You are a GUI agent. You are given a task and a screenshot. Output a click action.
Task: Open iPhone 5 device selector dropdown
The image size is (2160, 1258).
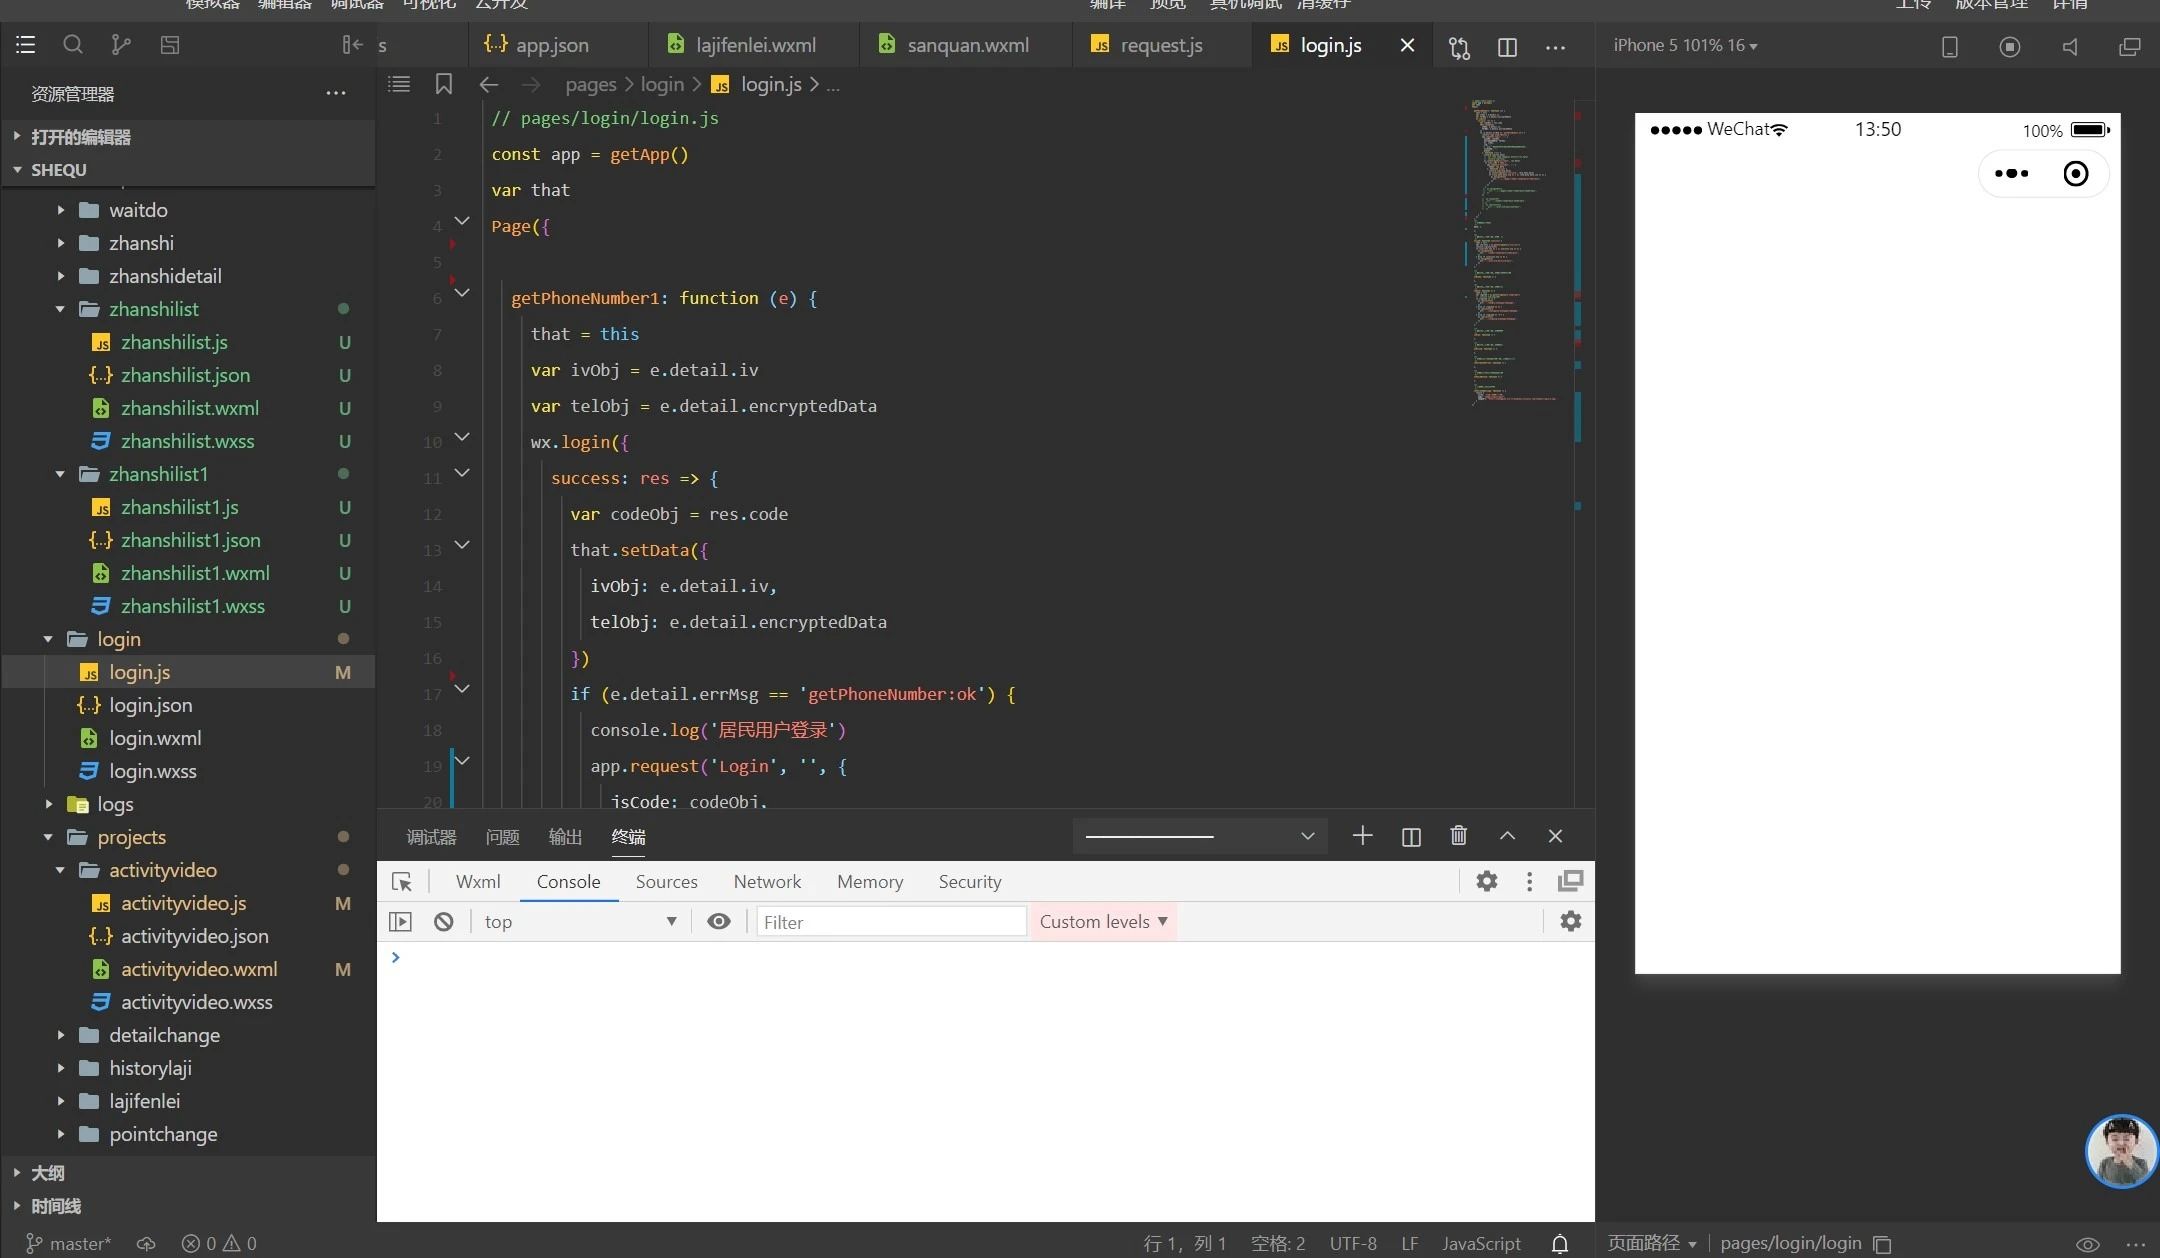(x=1685, y=45)
